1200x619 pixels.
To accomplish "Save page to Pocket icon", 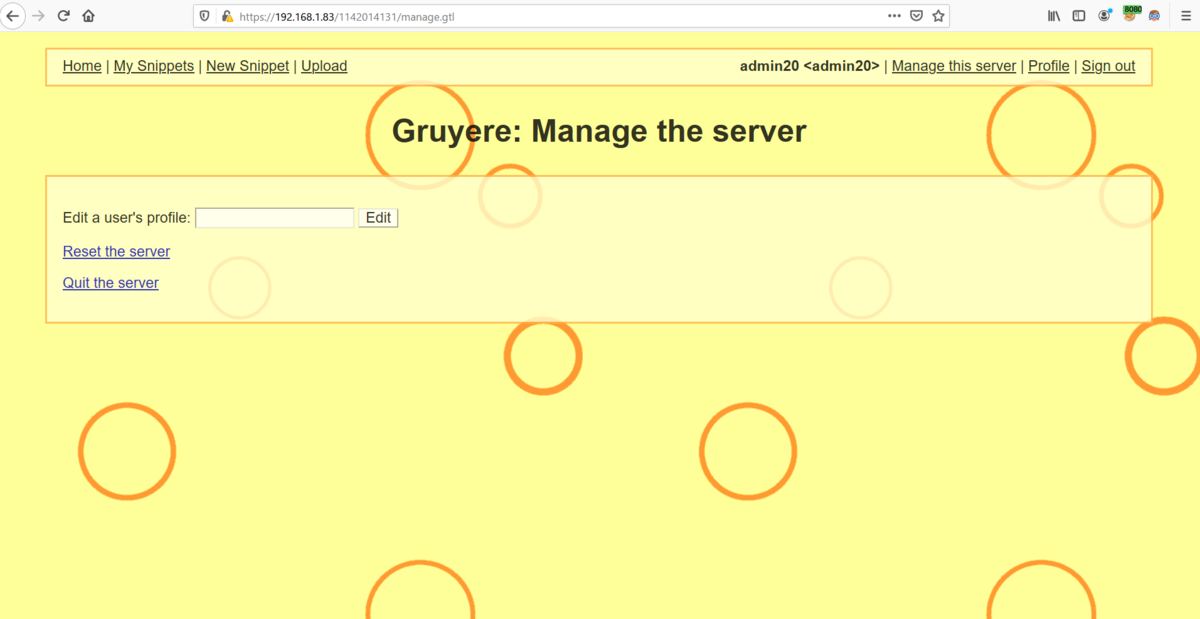I will point(916,16).
